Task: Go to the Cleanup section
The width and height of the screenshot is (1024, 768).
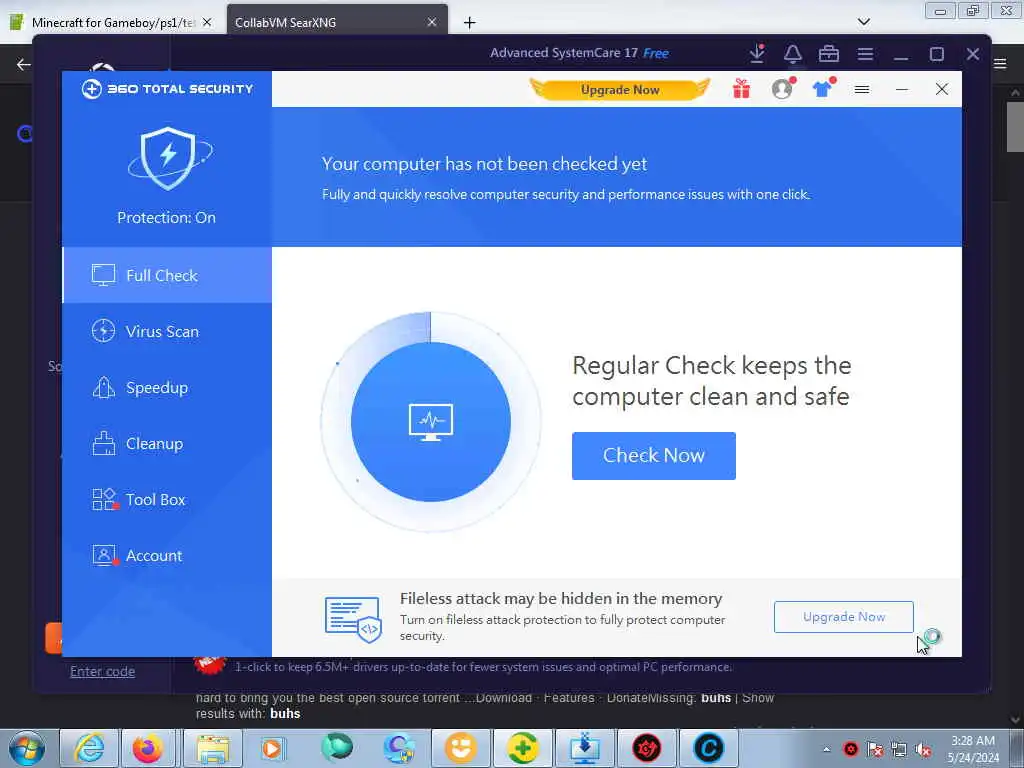Action: (167, 443)
